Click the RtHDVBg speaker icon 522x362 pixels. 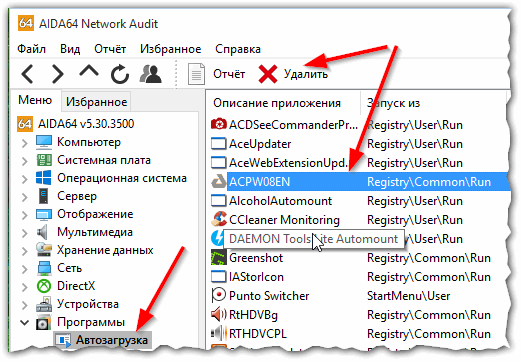(219, 314)
